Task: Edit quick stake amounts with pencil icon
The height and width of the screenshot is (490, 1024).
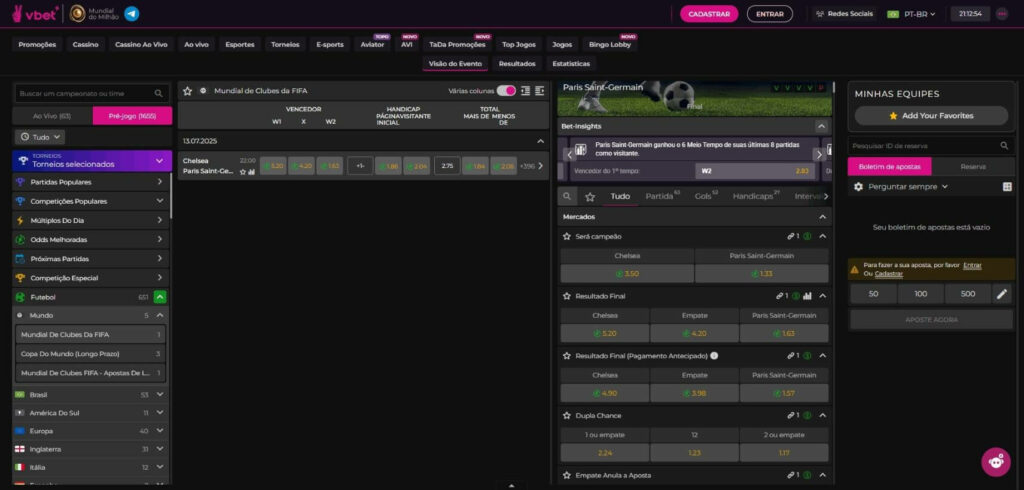Action: click(x=1002, y=294)
